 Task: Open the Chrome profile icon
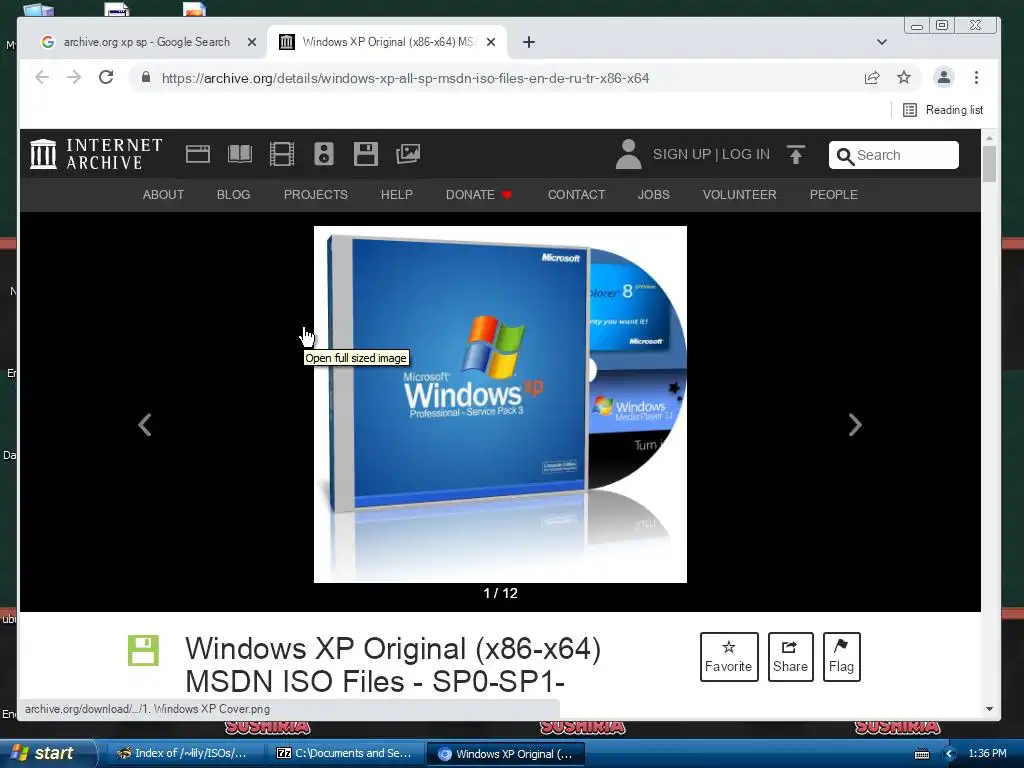944,78
